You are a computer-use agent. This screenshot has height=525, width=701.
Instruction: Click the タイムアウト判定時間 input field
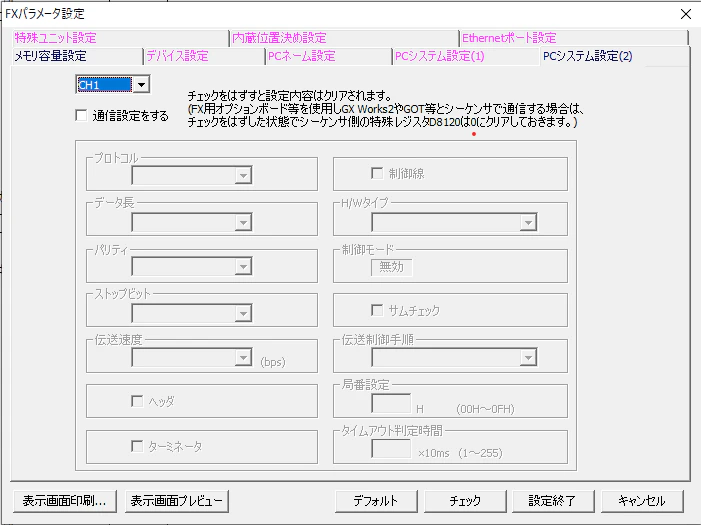tap(391, 449)
